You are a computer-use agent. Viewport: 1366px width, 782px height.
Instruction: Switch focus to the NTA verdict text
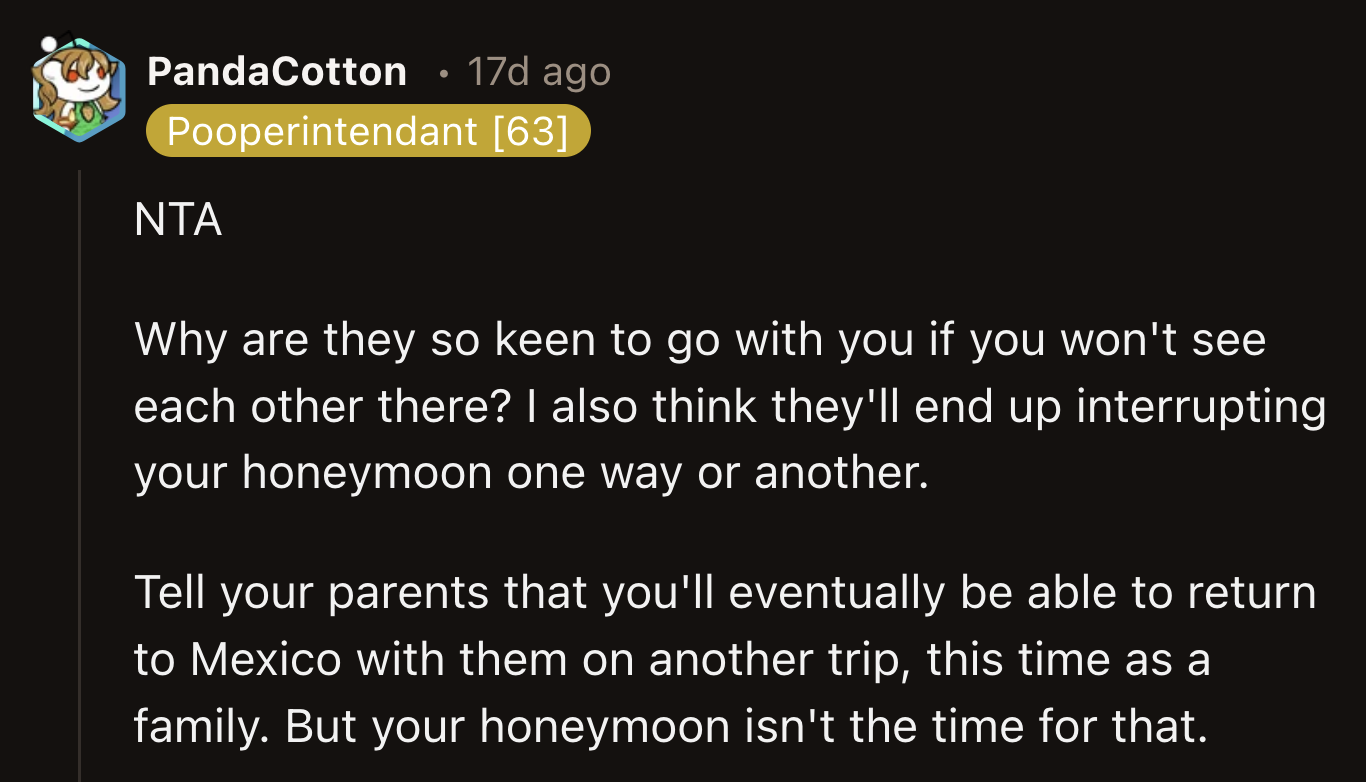178,219
